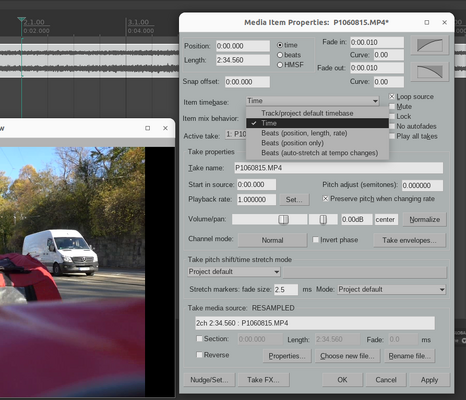Maximize the video preview window
The width and height of the screenshot is (466, 400).
coord(148,128)
